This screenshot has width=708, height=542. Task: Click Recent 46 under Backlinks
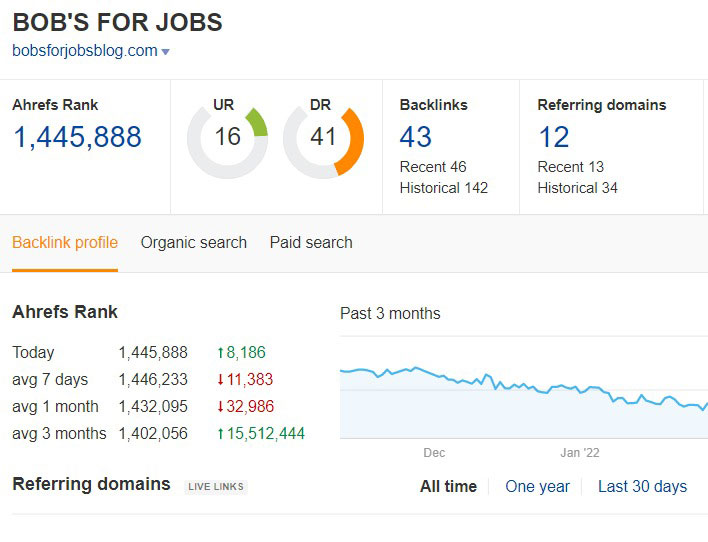point(433,167)
